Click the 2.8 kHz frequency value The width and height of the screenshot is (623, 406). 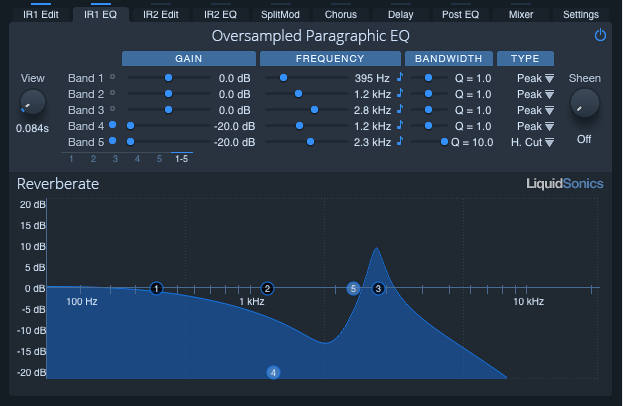(372, 110)
